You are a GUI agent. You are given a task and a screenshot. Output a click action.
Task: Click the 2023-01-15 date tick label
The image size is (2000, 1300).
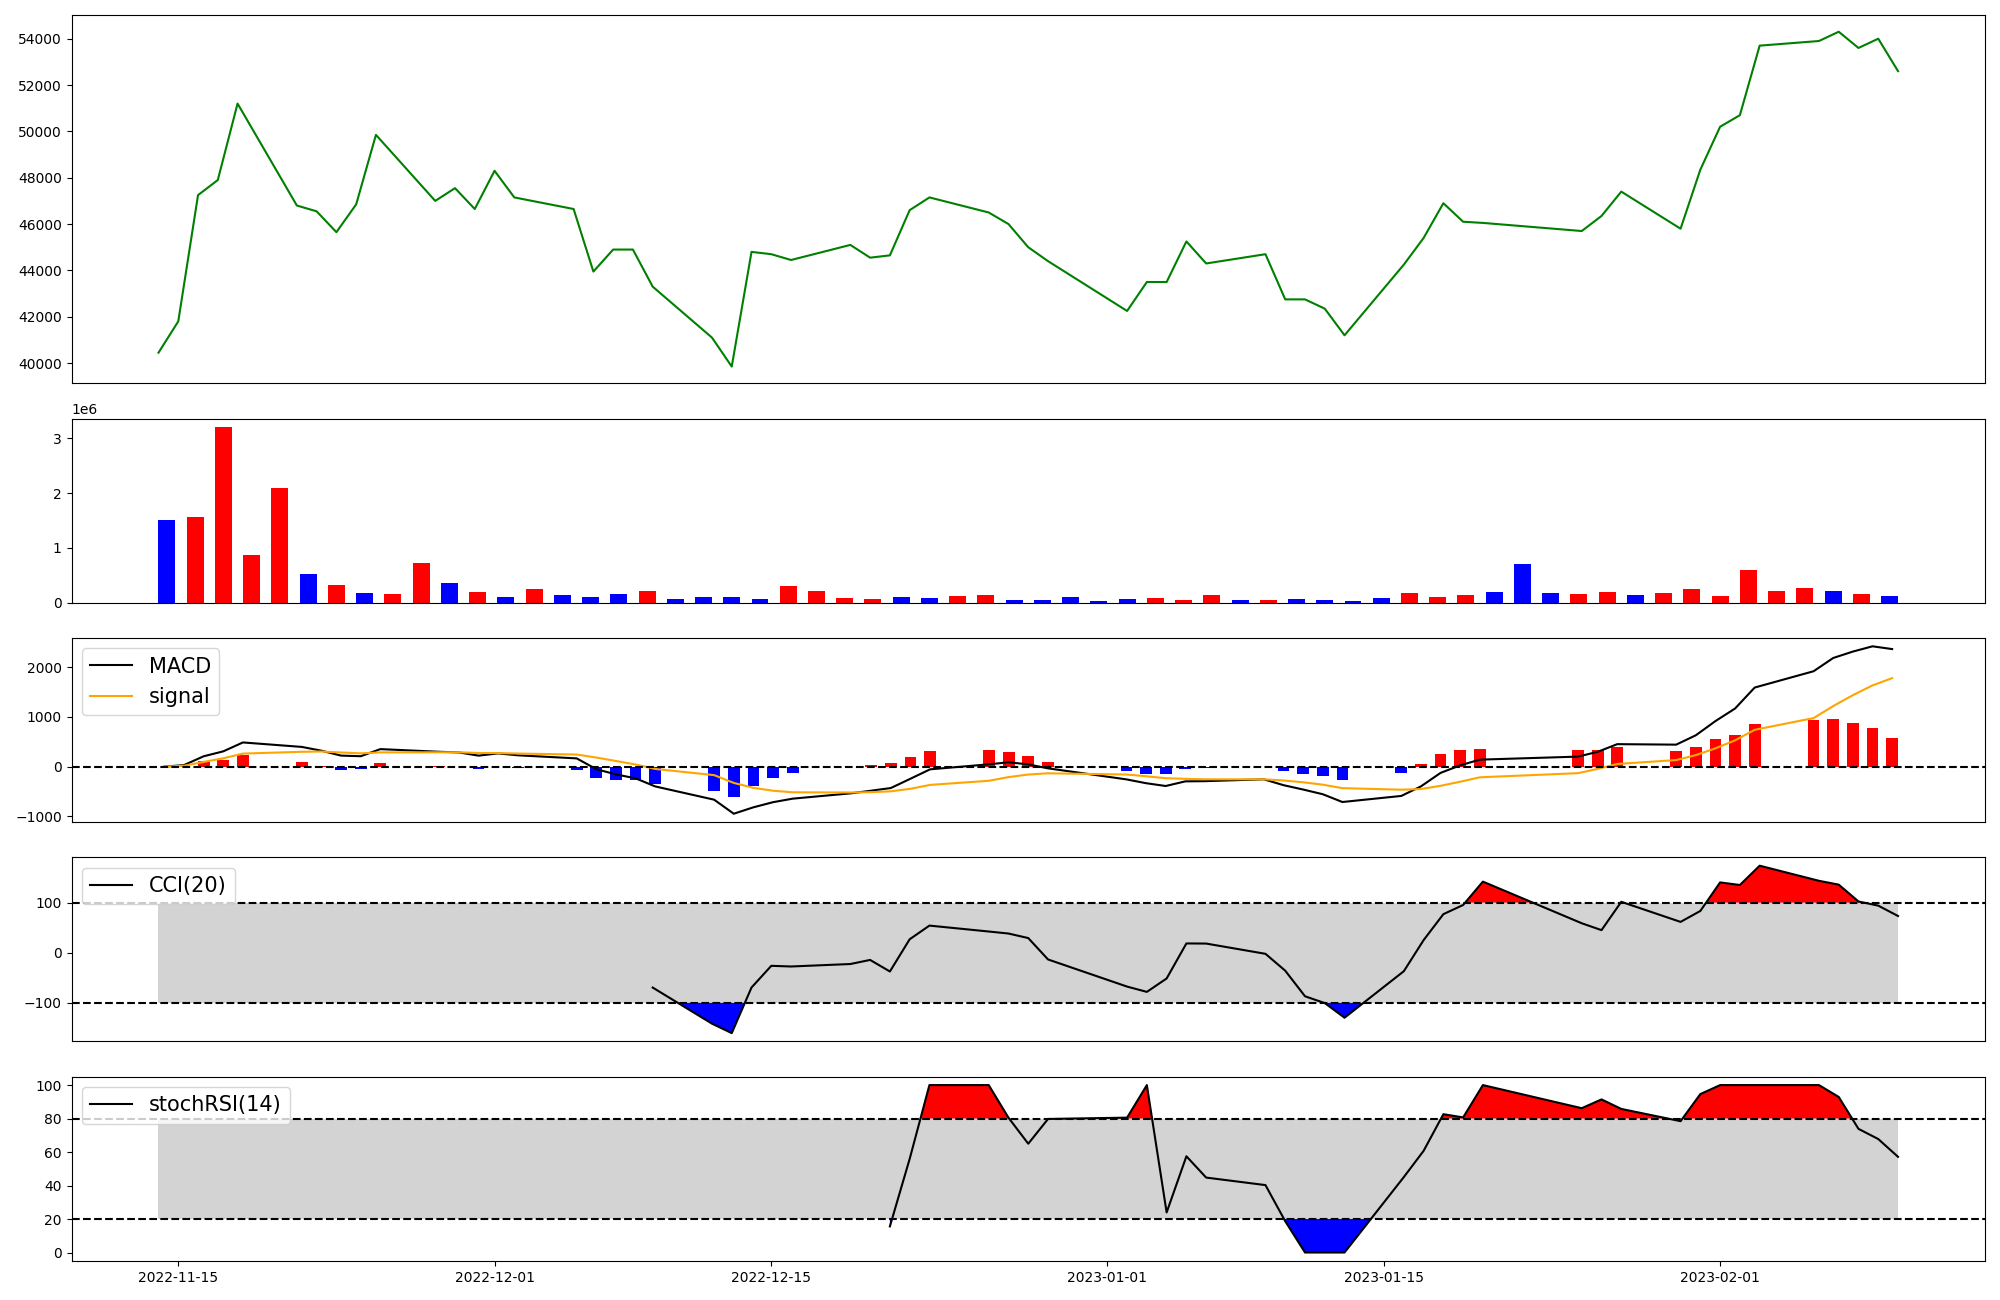[x=1384, y=1277]
